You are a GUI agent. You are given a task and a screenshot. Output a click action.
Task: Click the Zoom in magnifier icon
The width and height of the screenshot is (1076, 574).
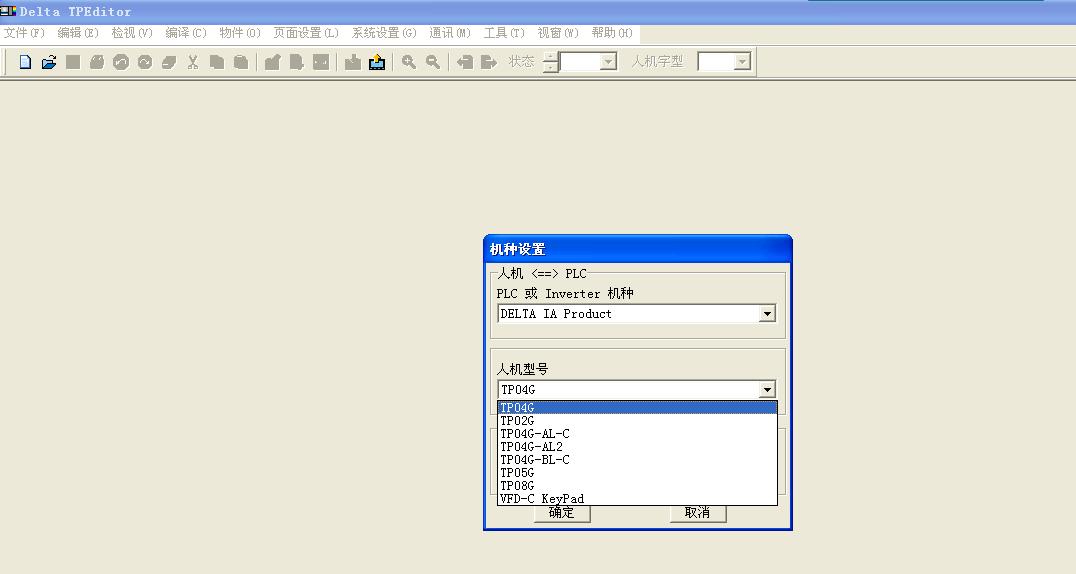coord(409,62)
